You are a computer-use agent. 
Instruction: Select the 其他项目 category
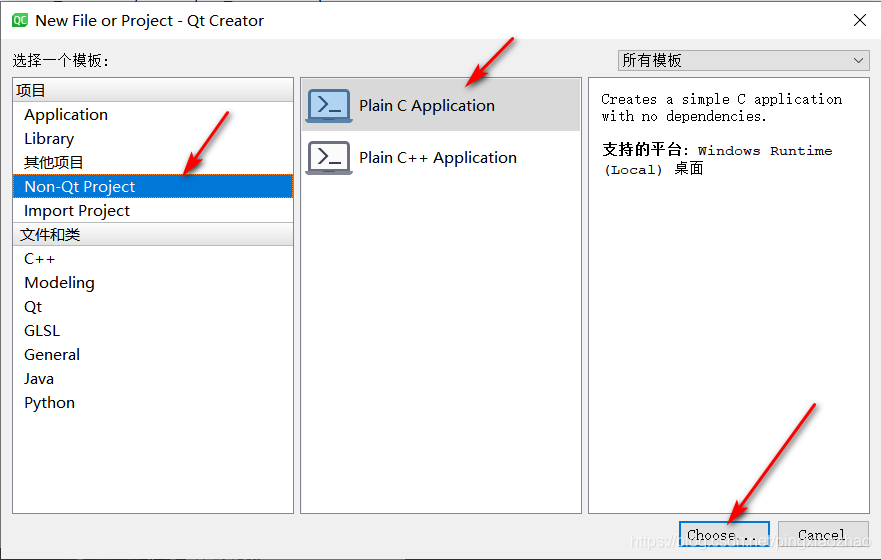[x=153, y=162]
